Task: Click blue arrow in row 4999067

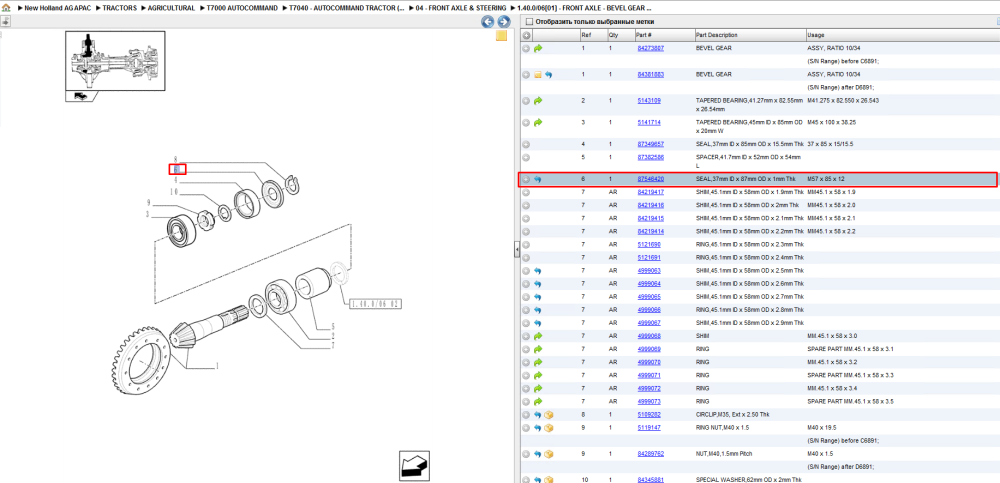Action: pos(538,323)
